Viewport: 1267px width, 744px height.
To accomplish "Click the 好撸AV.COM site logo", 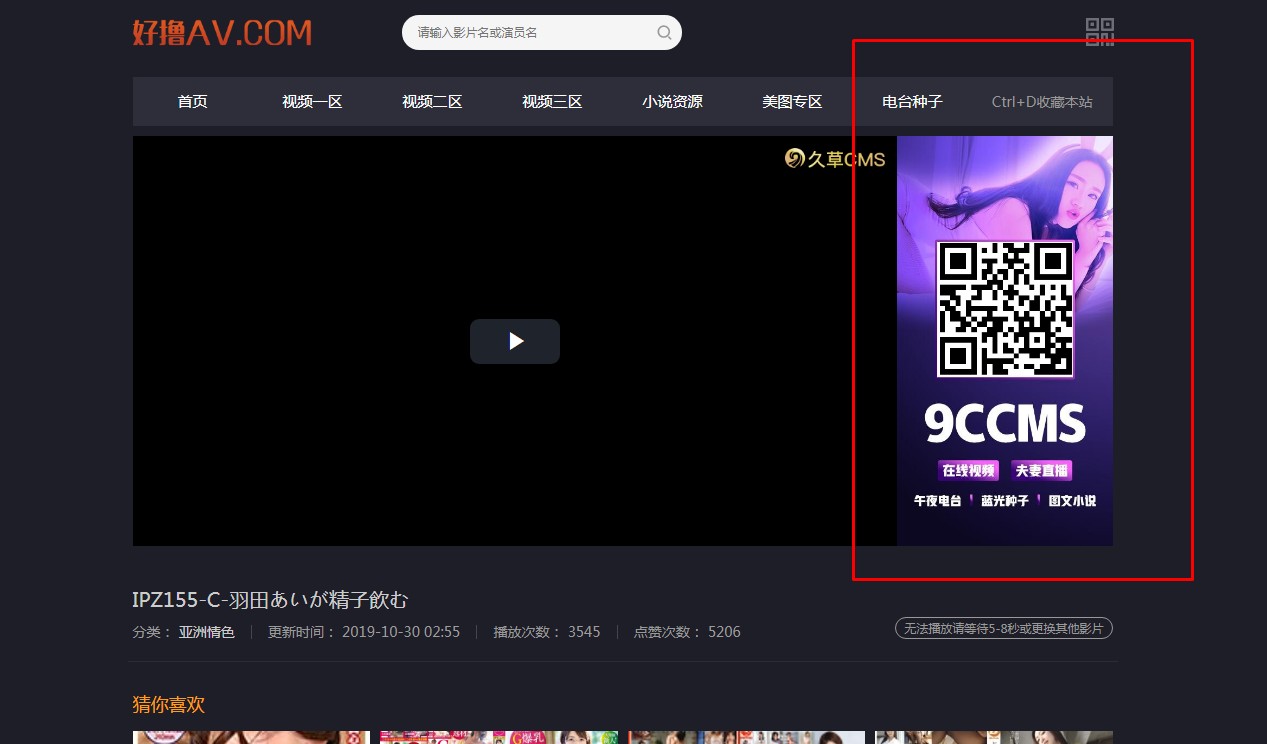I will pos(221,32).
